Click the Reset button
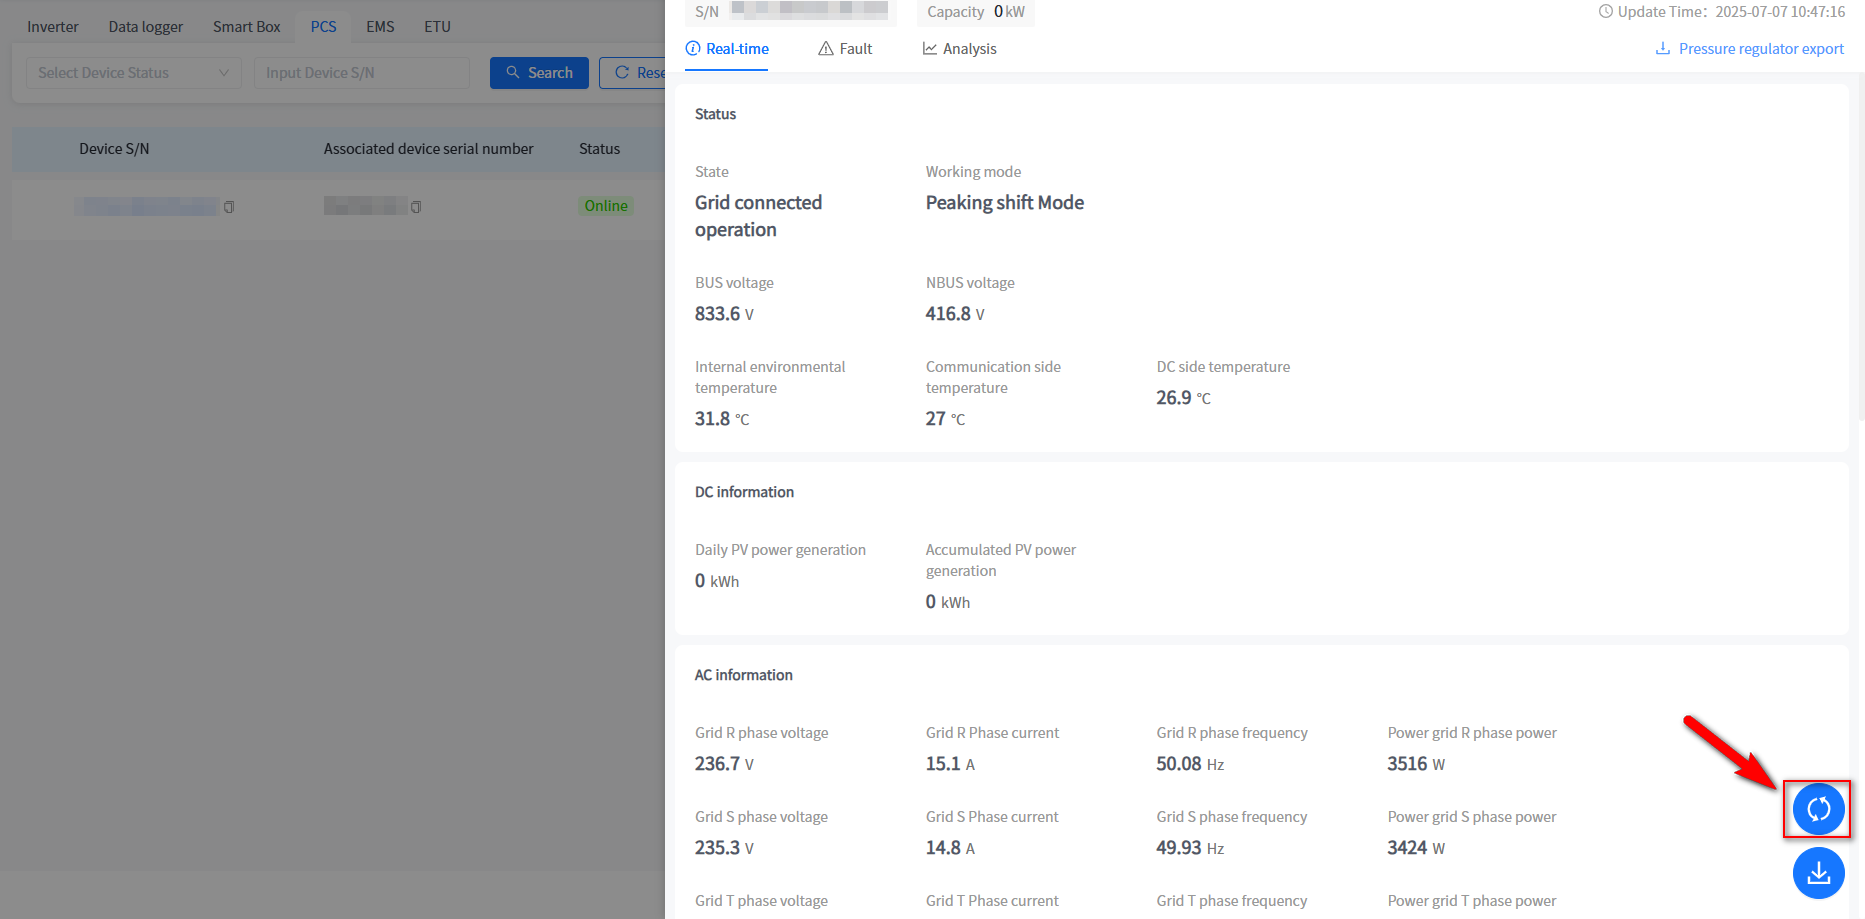This screenshot has height=919, width=1865. click(635, 73)
